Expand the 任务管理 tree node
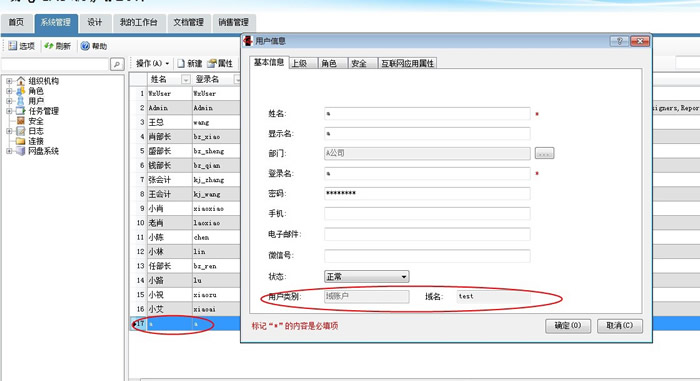The width and height of the screenshot is (700, 381). [9, 111]
